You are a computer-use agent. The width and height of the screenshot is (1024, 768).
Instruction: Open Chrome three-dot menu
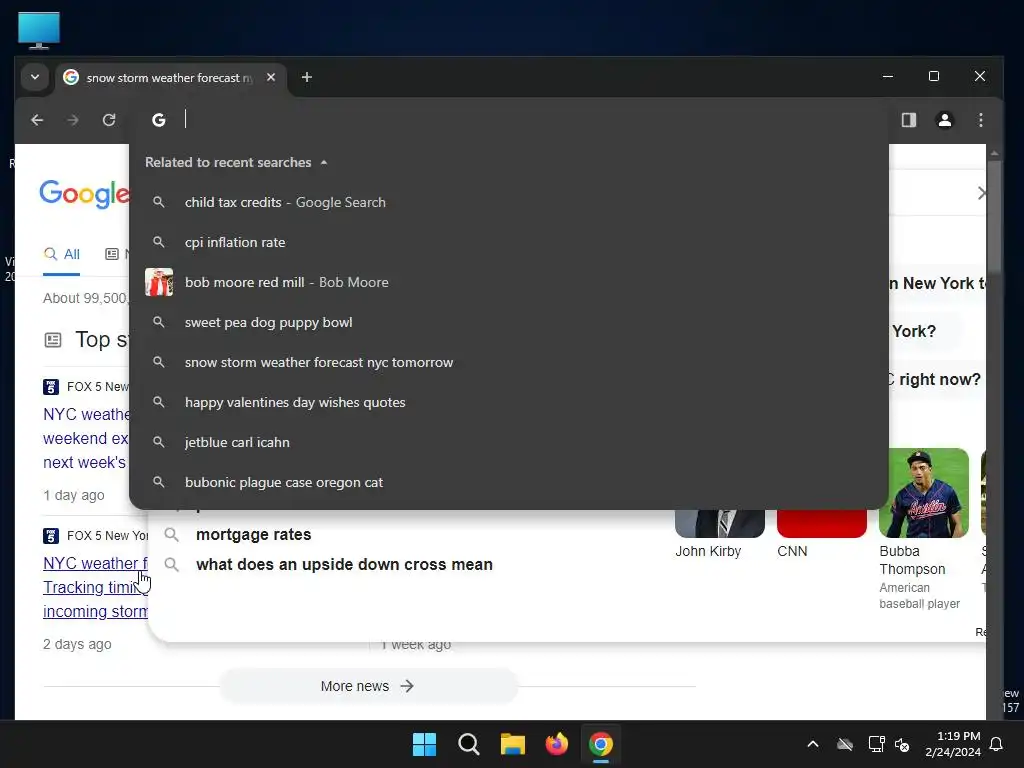980,120
